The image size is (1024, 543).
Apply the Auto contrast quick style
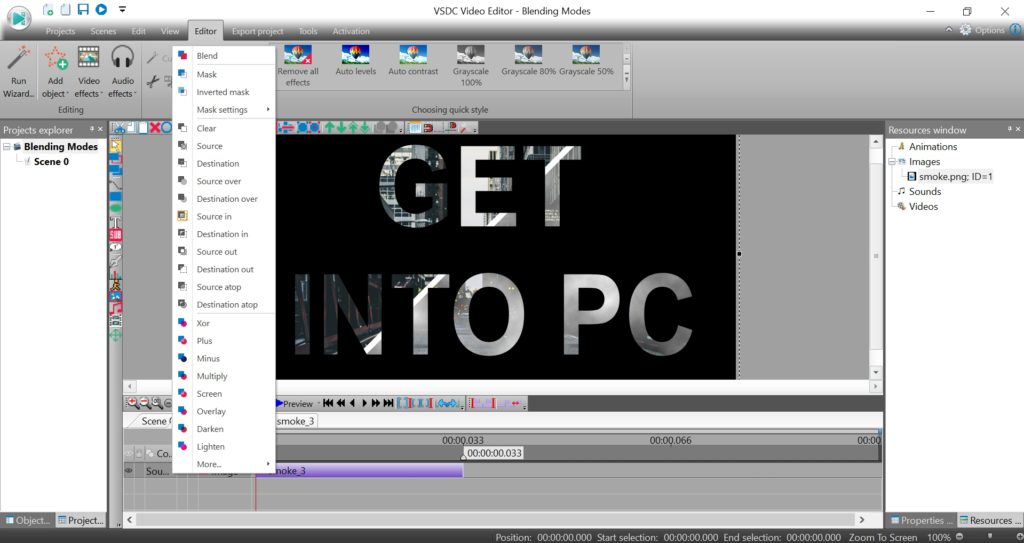pos(413,61)
